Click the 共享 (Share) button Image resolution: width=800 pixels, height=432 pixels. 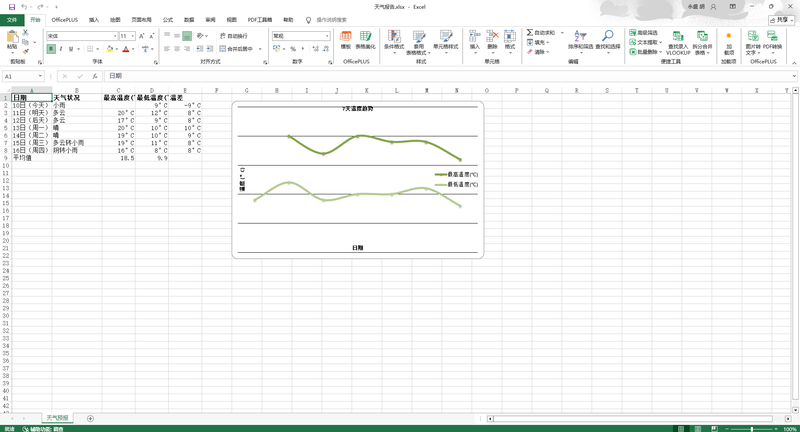tap(780, 19)
